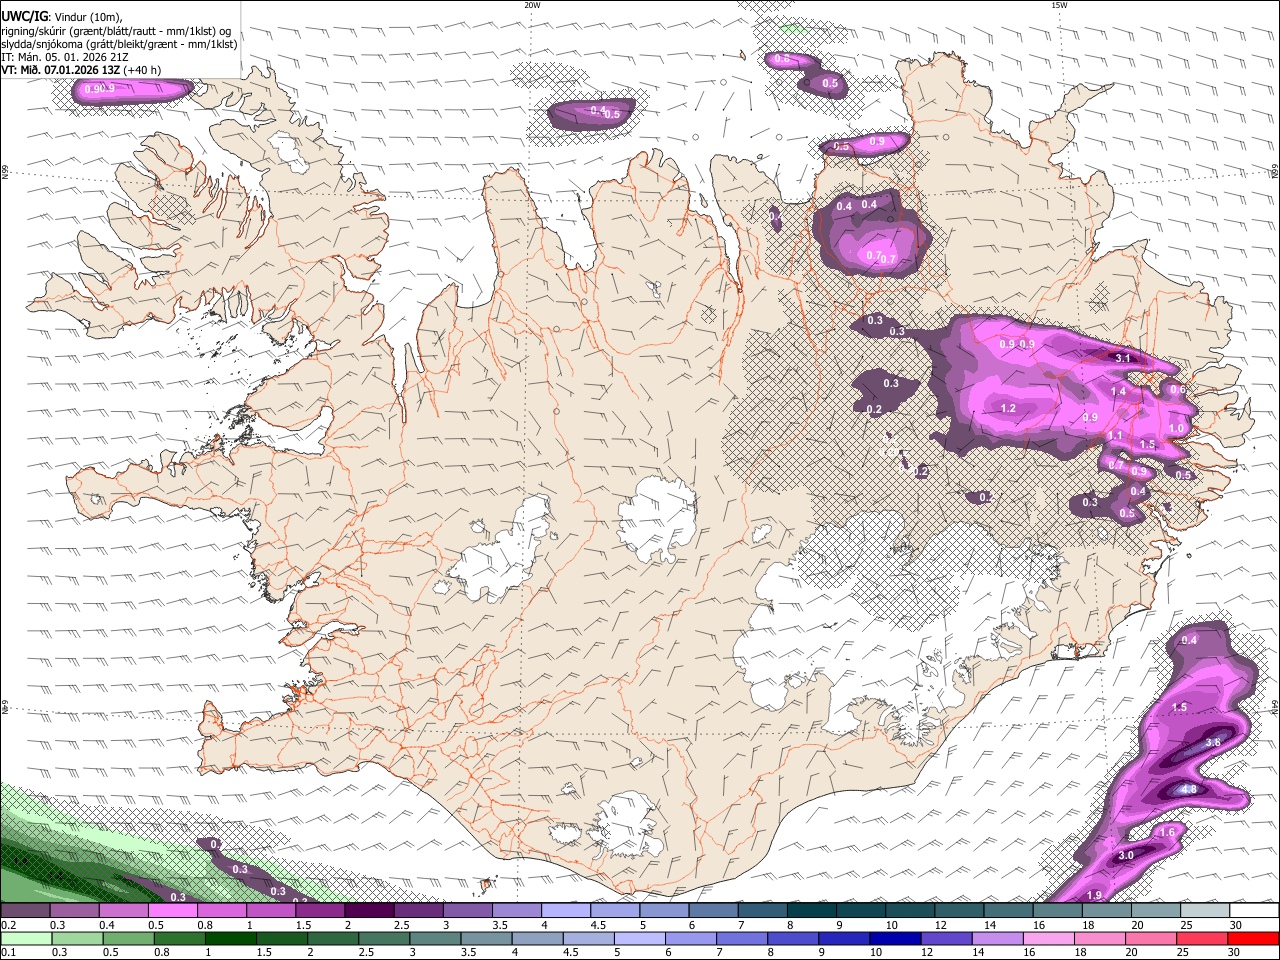Select the white 30 swatch in snow legend
1280x960 pixels.
tap(1254, 911)
